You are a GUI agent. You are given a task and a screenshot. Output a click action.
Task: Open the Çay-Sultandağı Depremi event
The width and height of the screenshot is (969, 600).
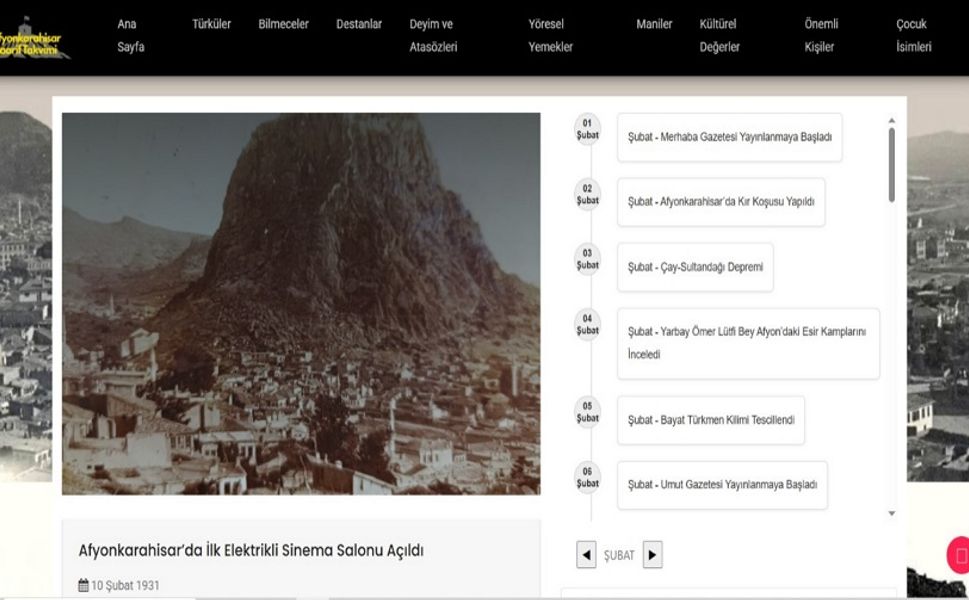pos(694,267)
